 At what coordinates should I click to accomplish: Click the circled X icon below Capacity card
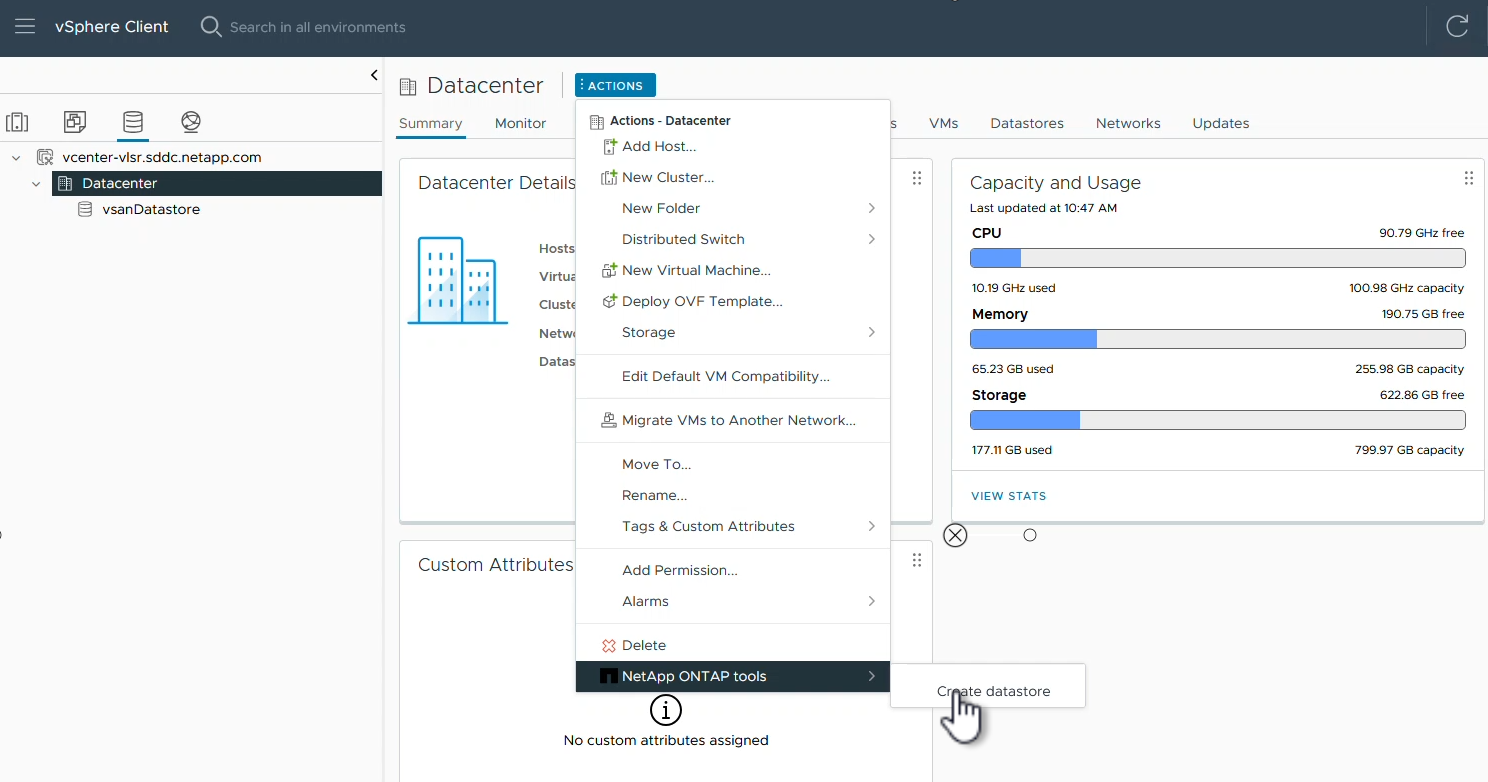(x=956, y=535)
